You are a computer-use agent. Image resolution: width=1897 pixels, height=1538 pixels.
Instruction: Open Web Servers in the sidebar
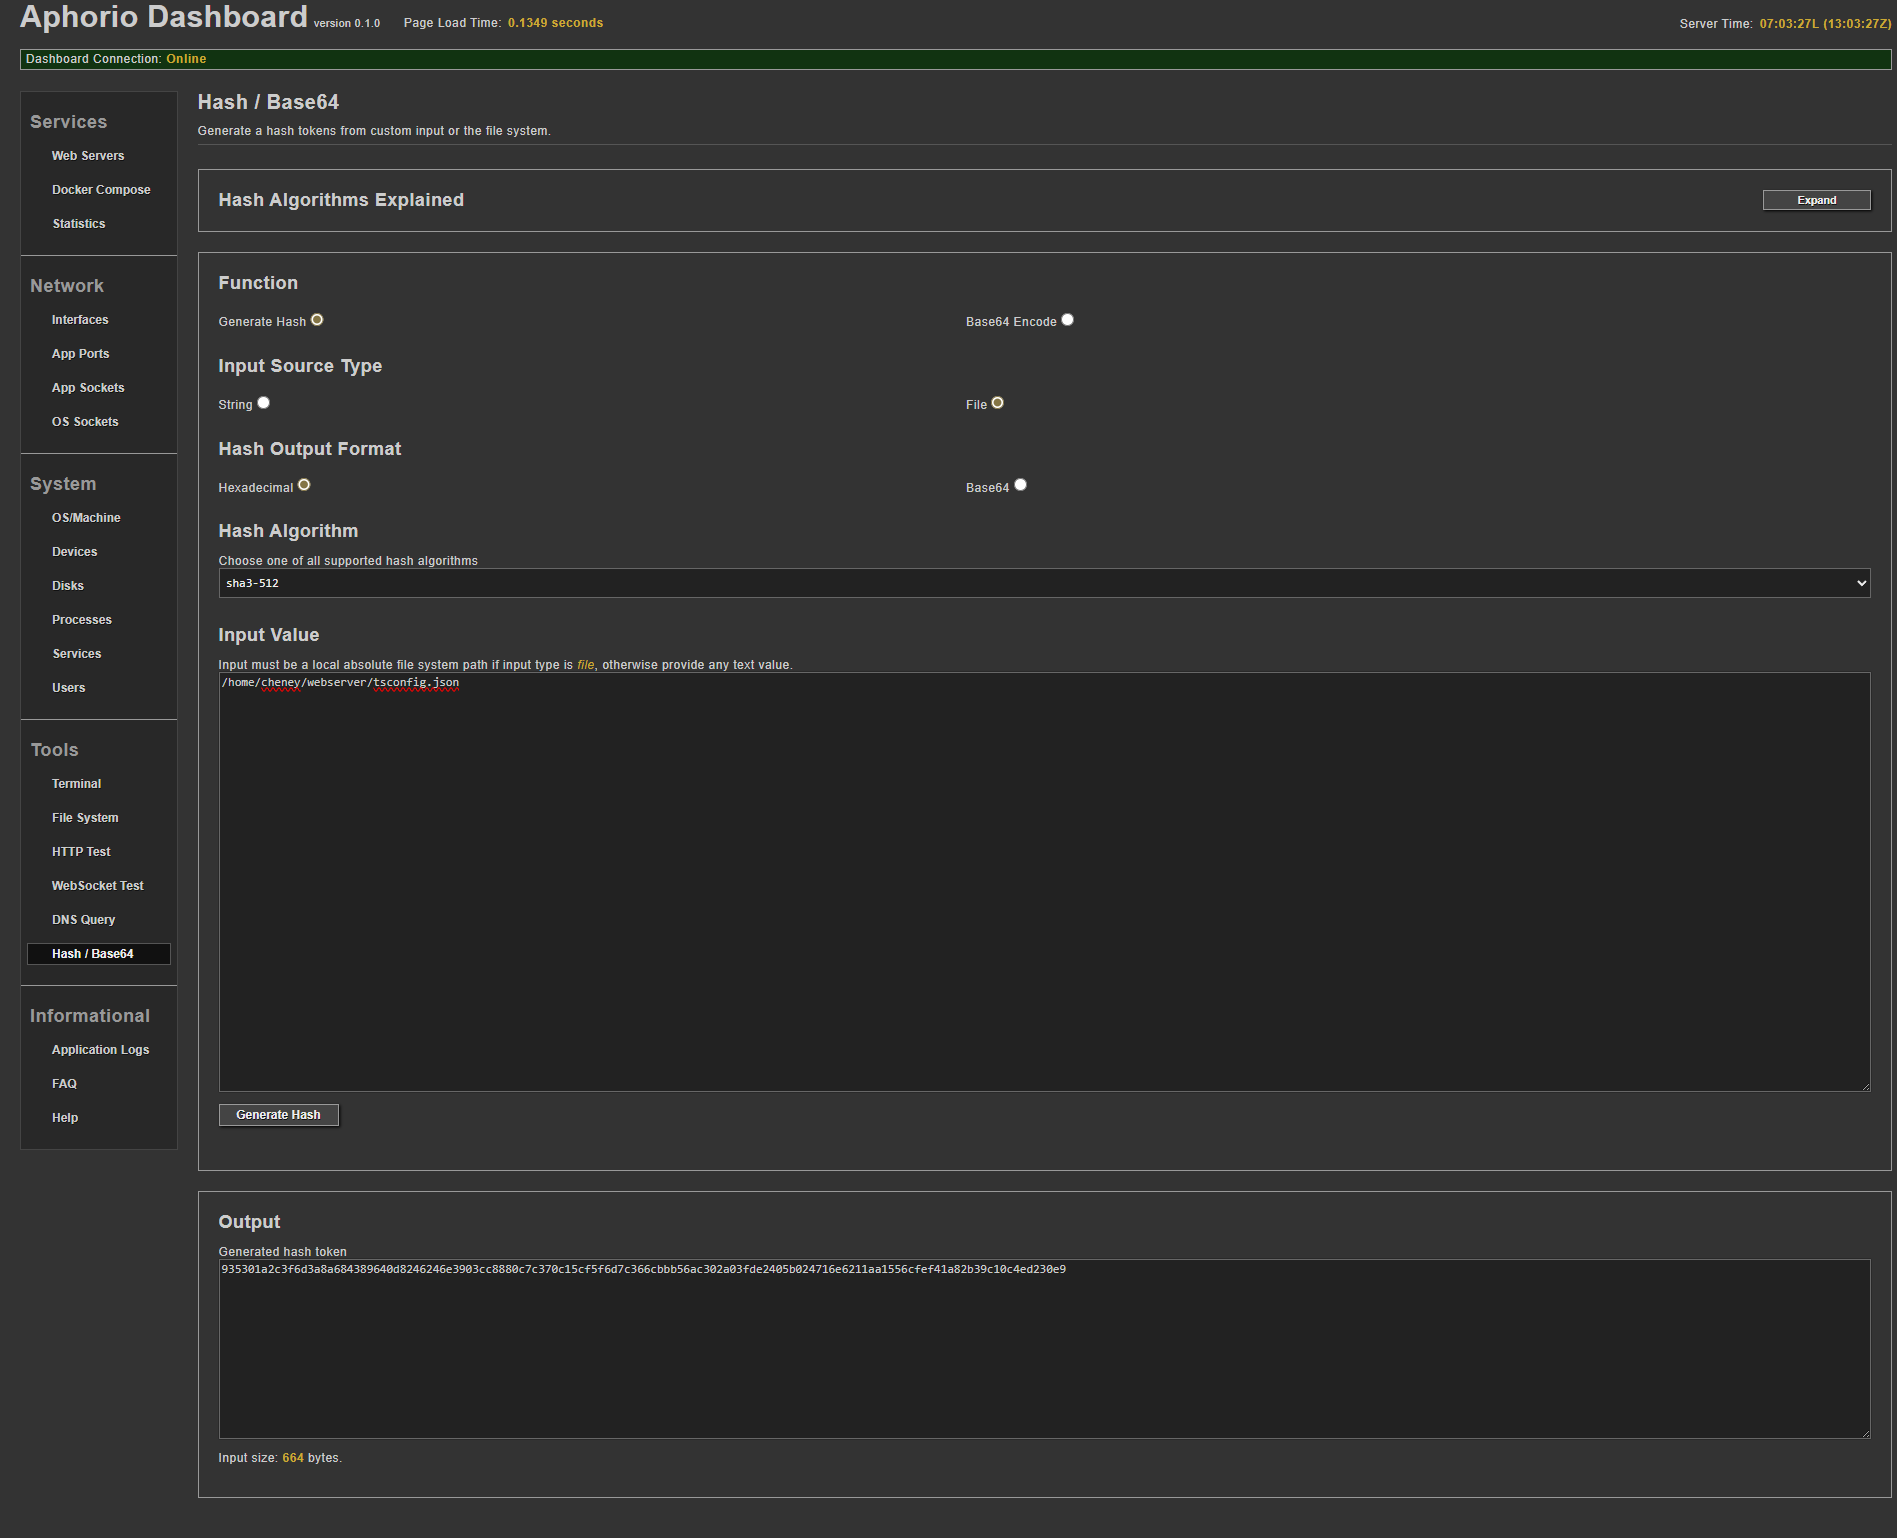click(88, 156)
